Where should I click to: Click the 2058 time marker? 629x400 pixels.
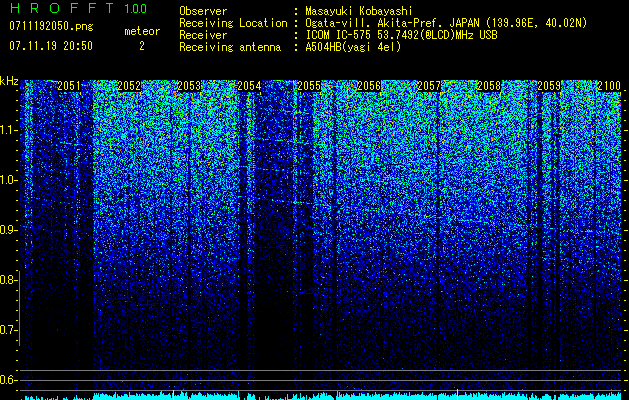[489, 86]
